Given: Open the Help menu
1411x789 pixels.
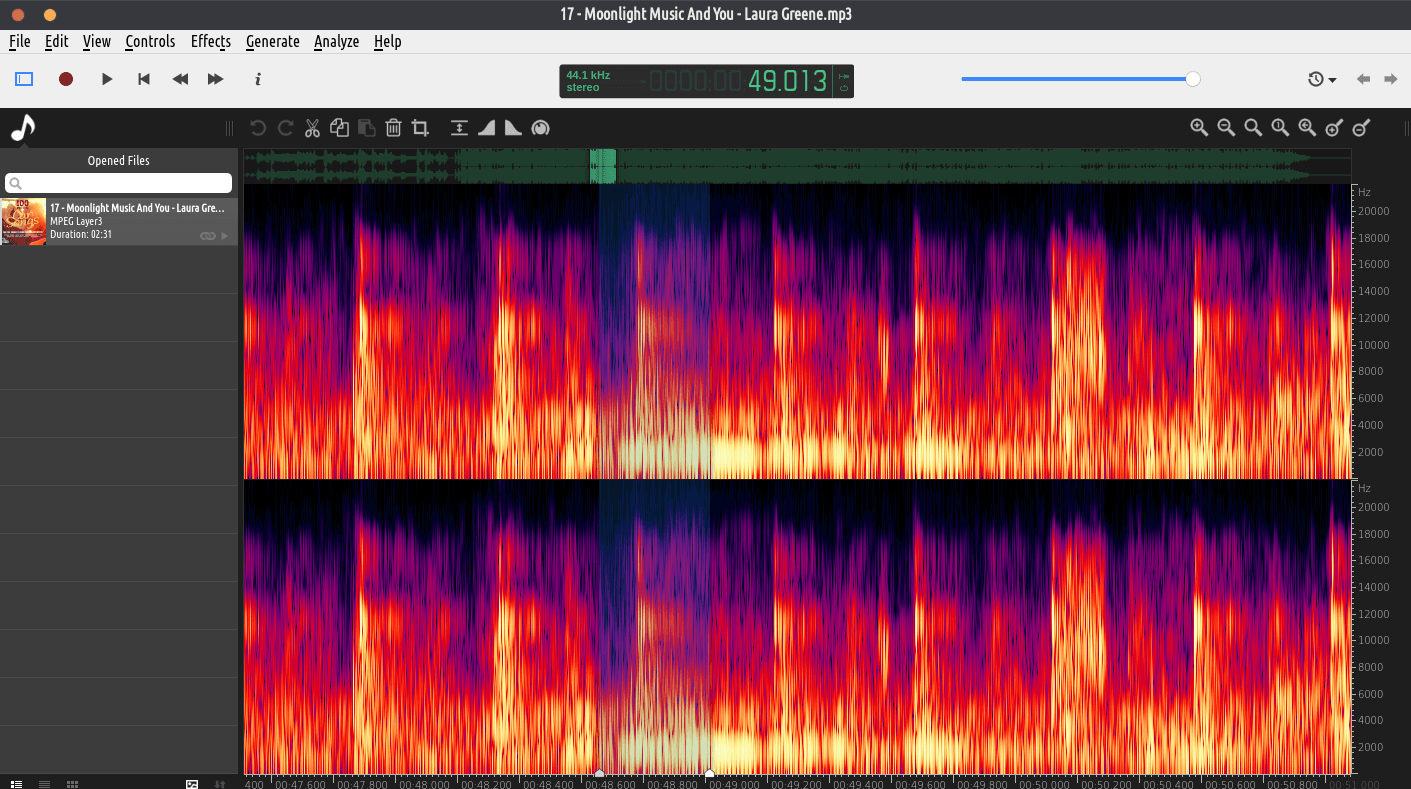Looking at the screenshot, I should point(388,41).
